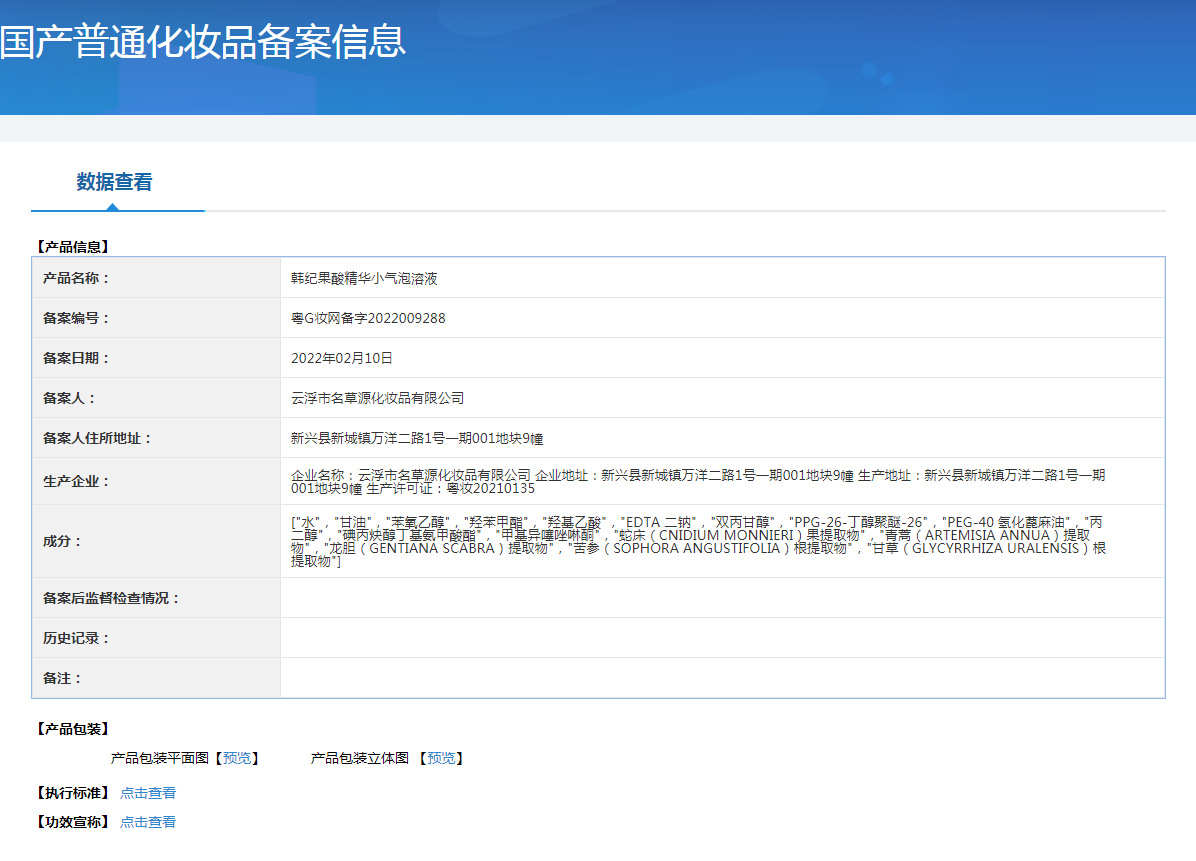1196x861 pixels.
Task: Select product name 韩纪果酸精华小气泡溶液
Action: (x=364, y=278)
